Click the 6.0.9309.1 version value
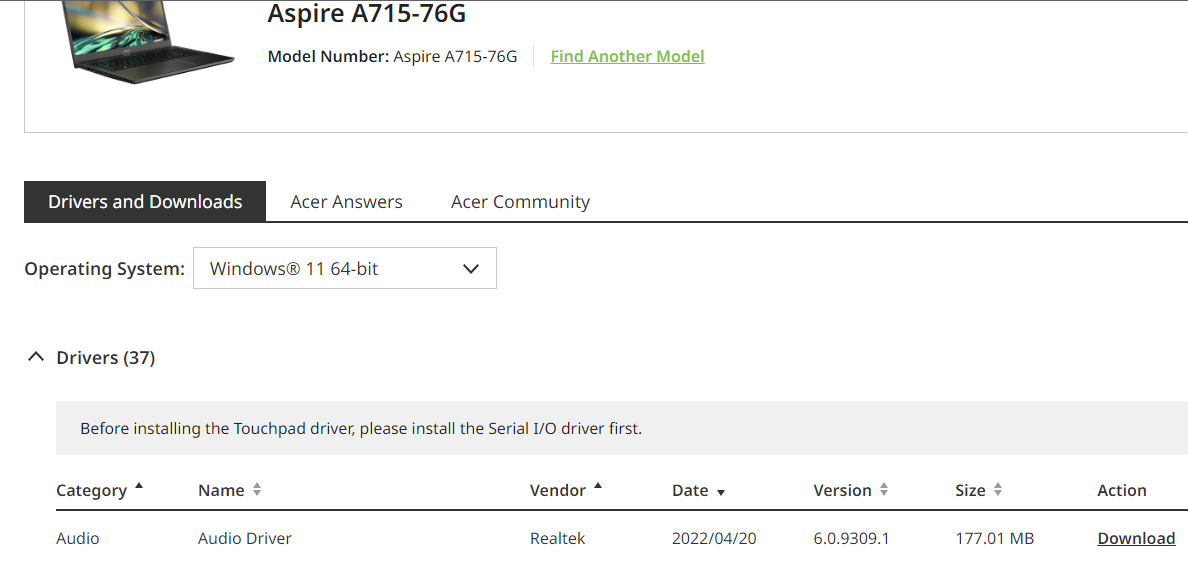 click(x=851, y=538)
